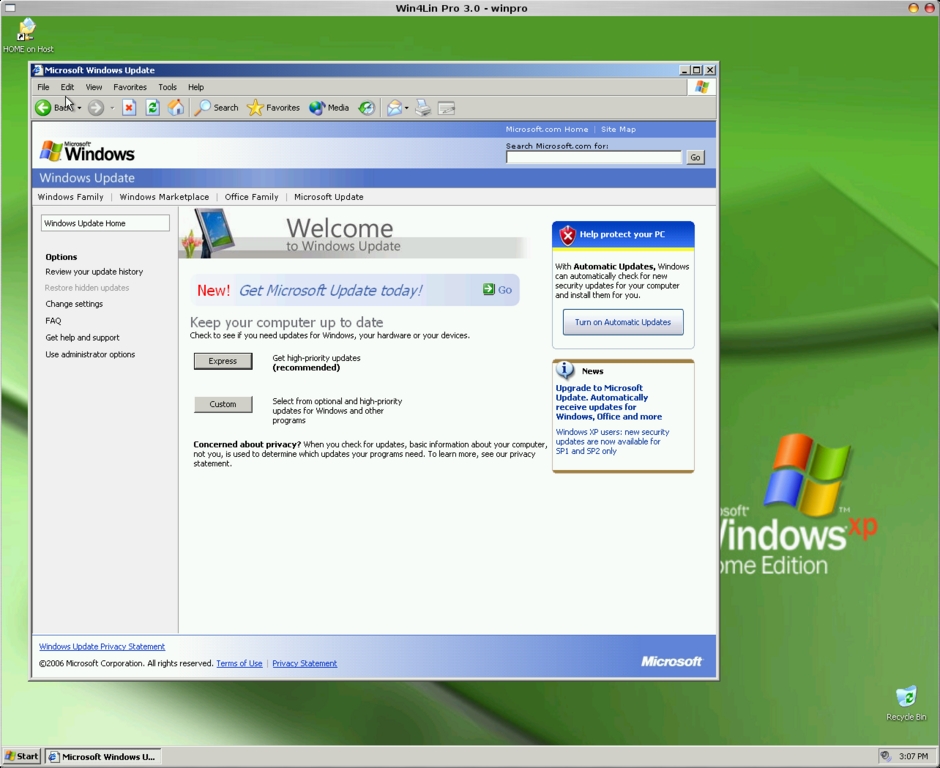Open the Start menu on the taskbar
Screen dimensions: 940x768
[21, 756]
